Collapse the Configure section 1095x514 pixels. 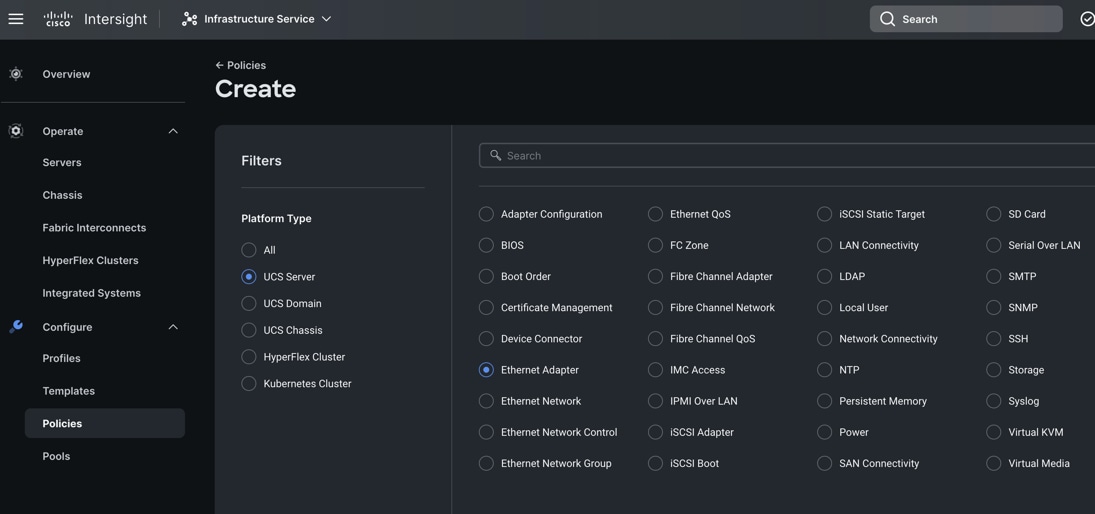click(x=173, y=327)
